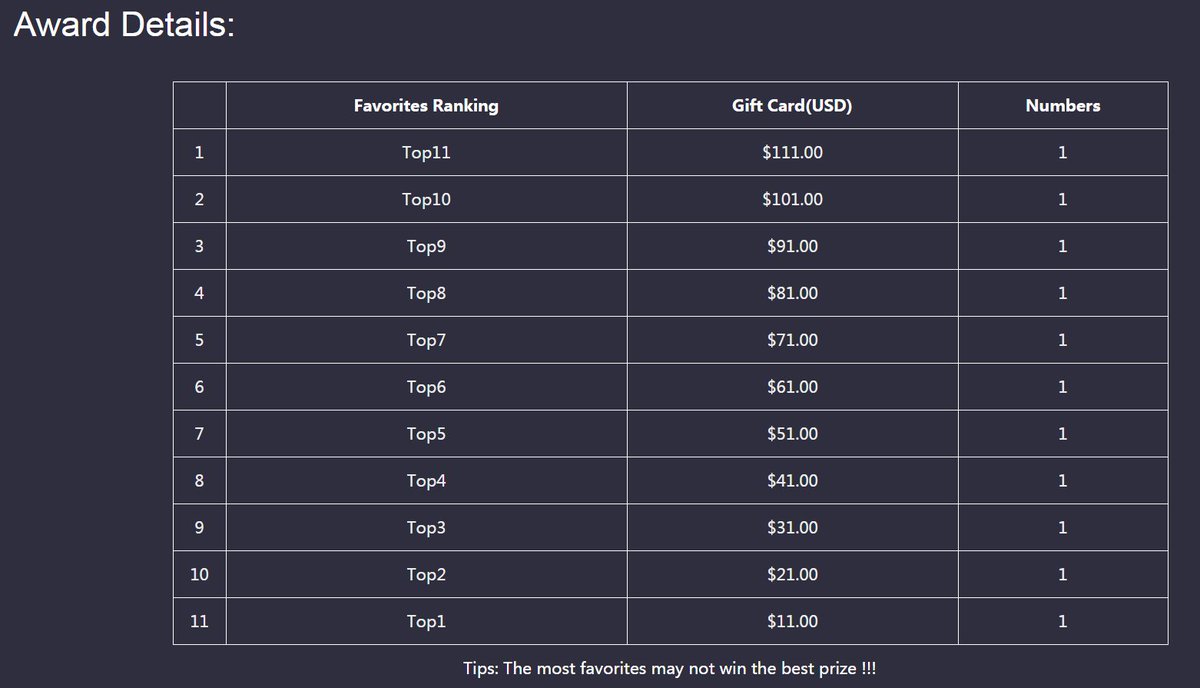This screenshot has height=688, width=1200.
Task: Select the $11.00 gift card amount
Action: [792, 622]
